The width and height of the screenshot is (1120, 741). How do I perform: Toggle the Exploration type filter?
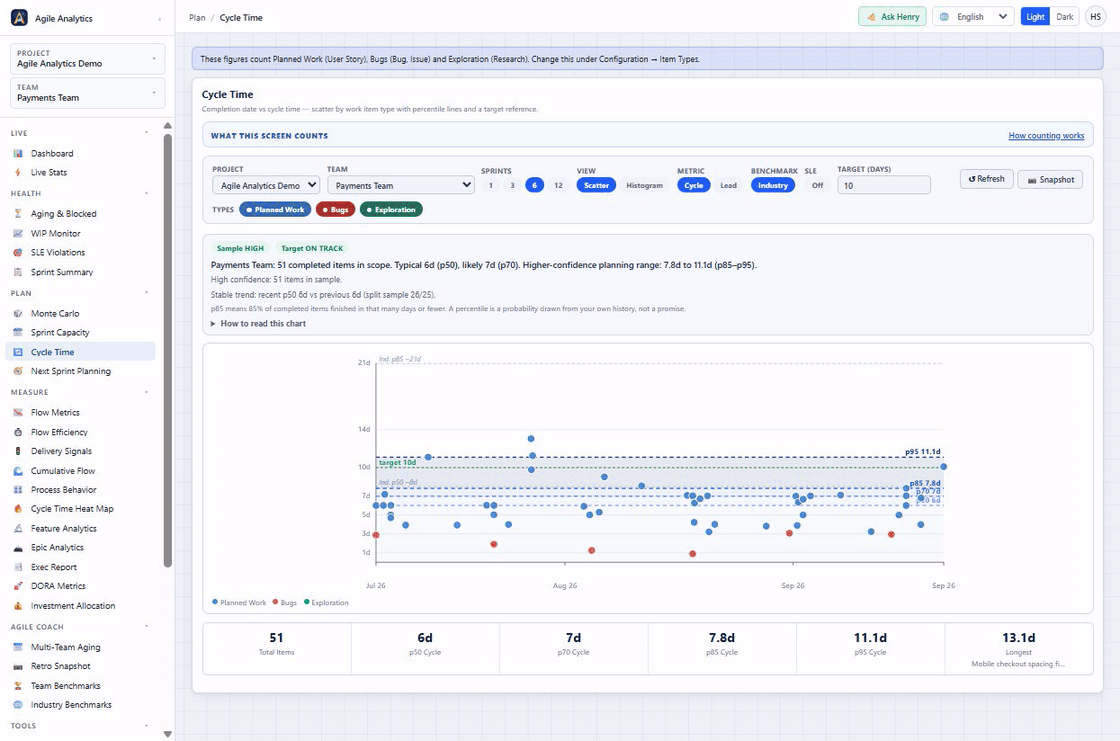coord(391,209)
